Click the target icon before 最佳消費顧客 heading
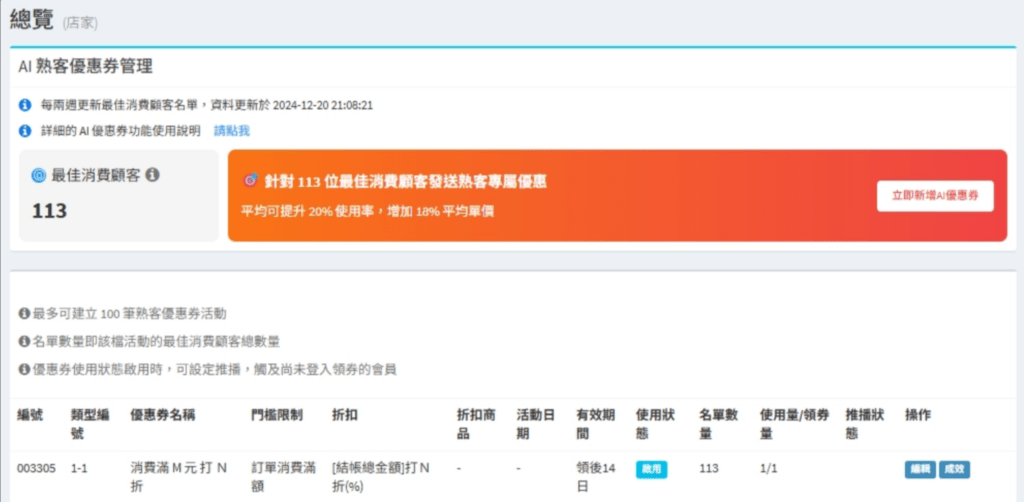 click(39, 175)
